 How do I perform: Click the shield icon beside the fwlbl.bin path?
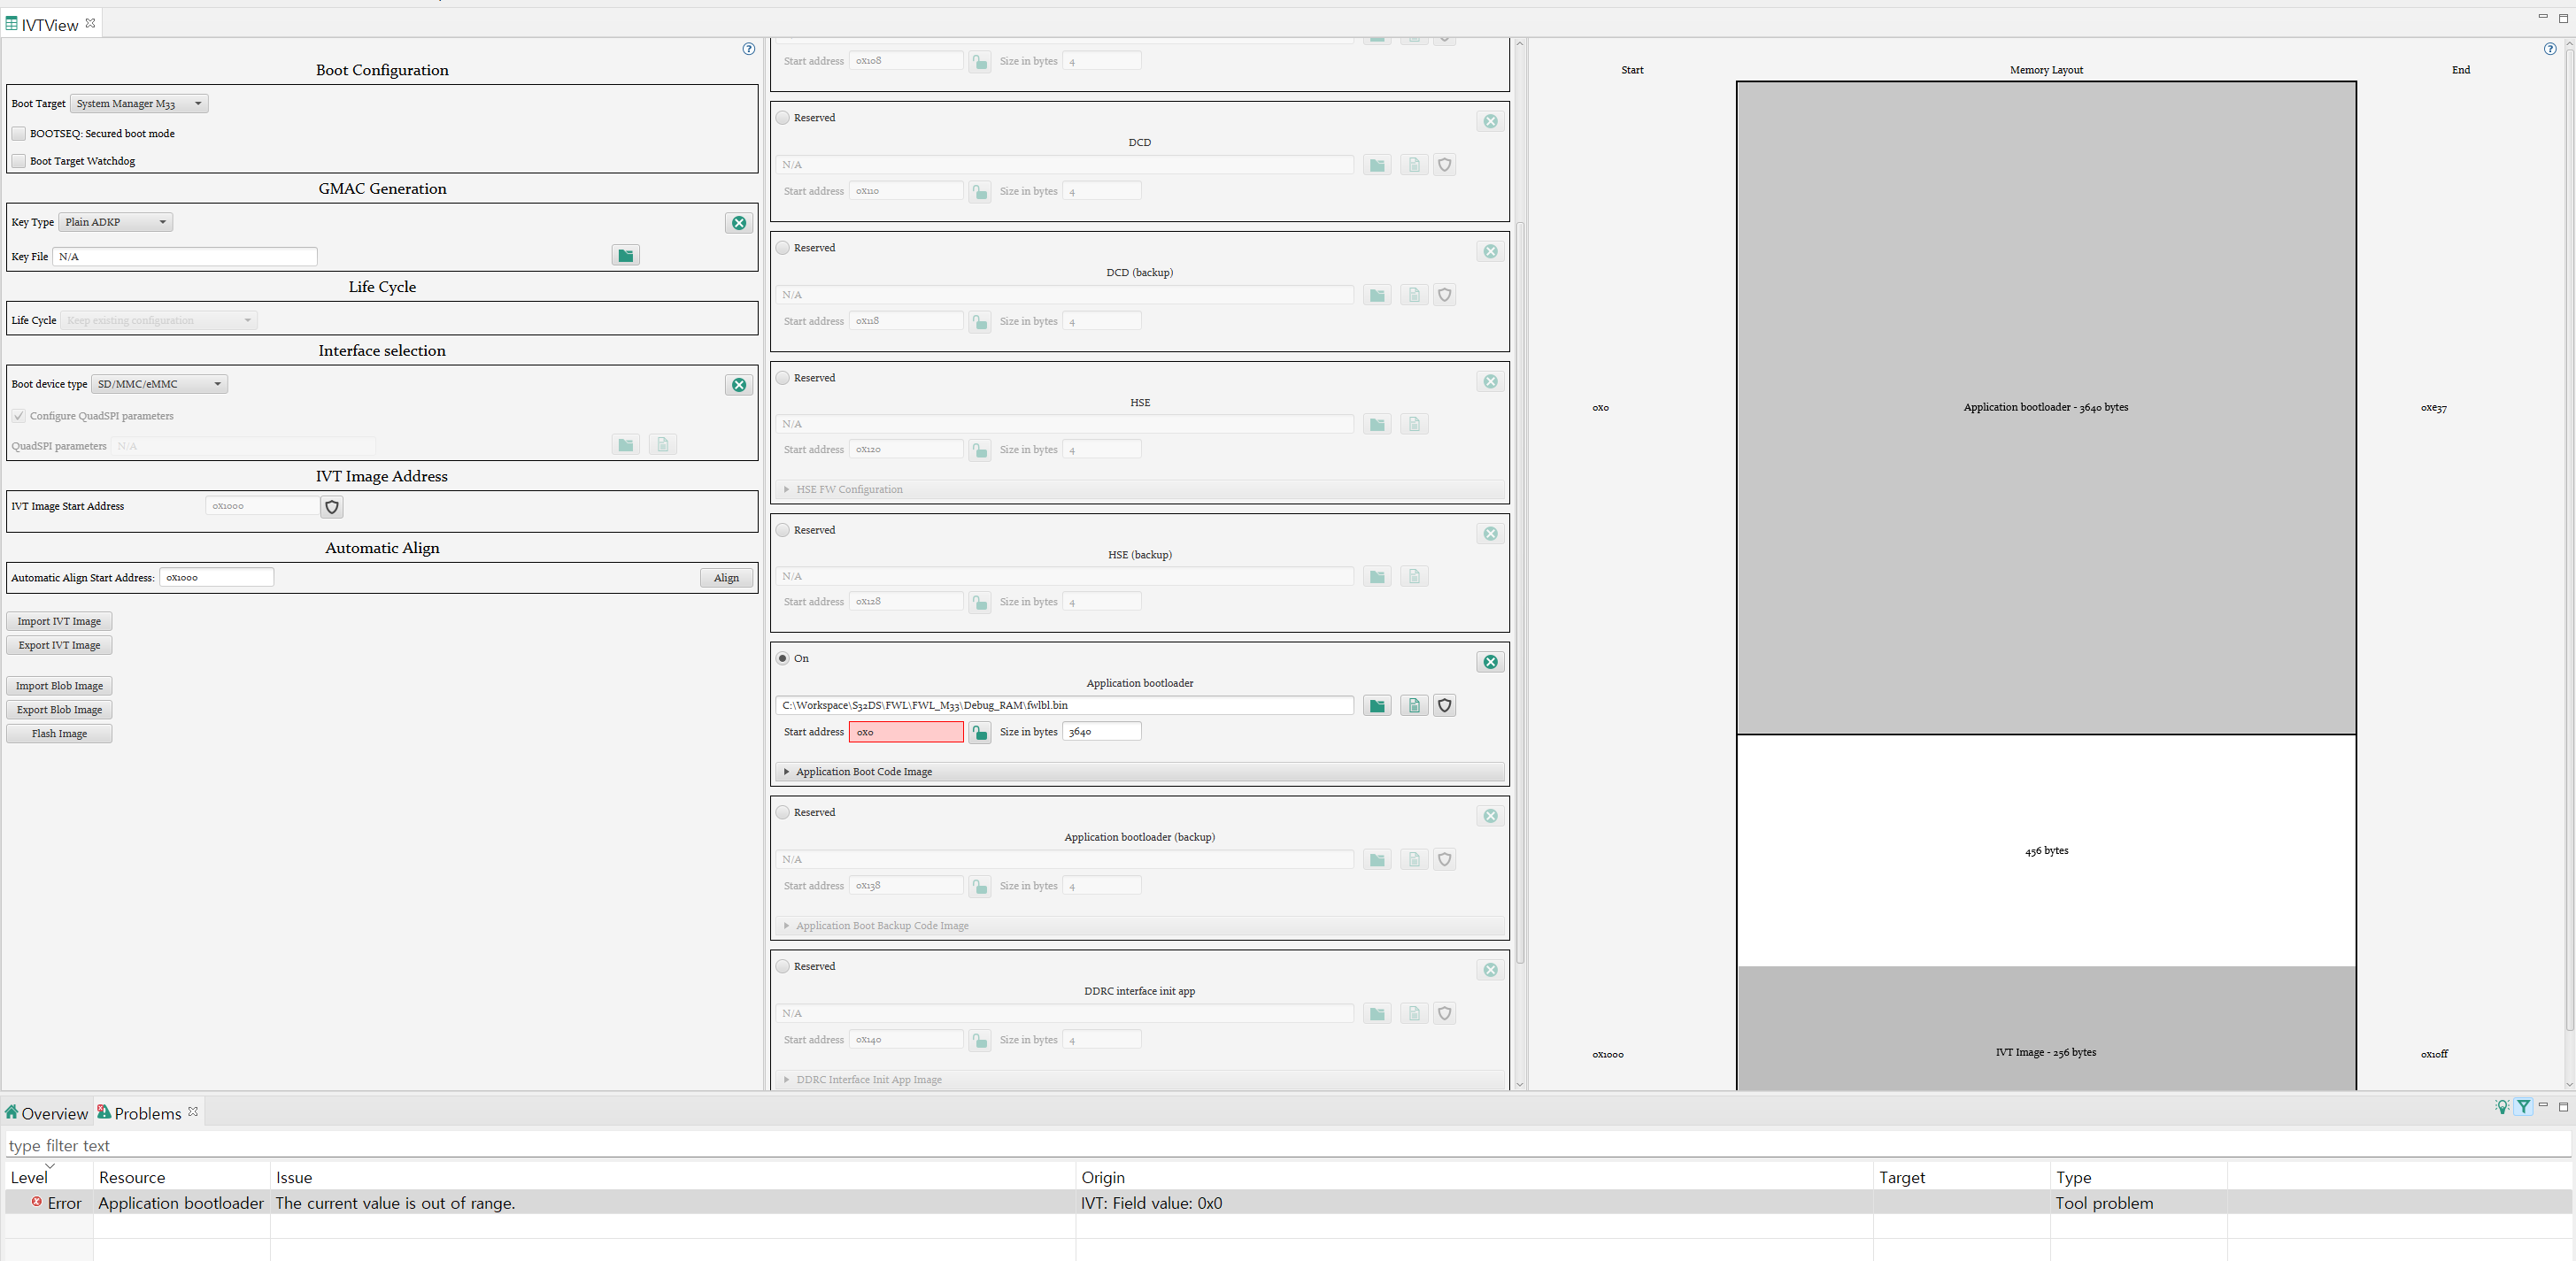coord(1444,705)
